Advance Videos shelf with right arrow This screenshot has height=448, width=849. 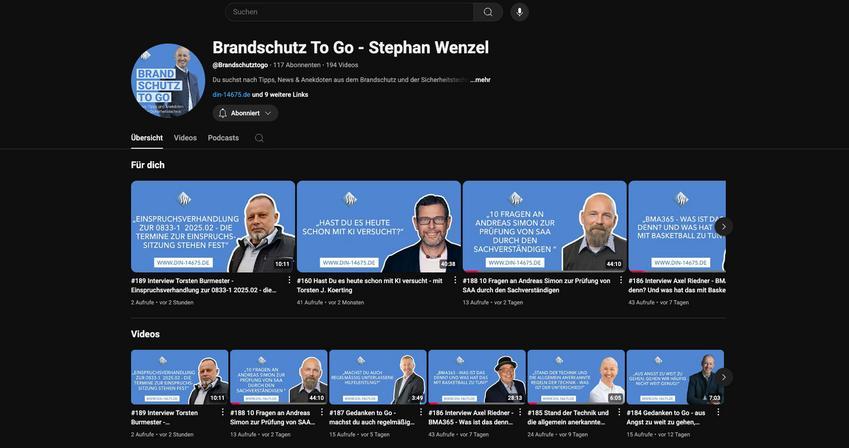pyautogui.click(x=724, y=377)
